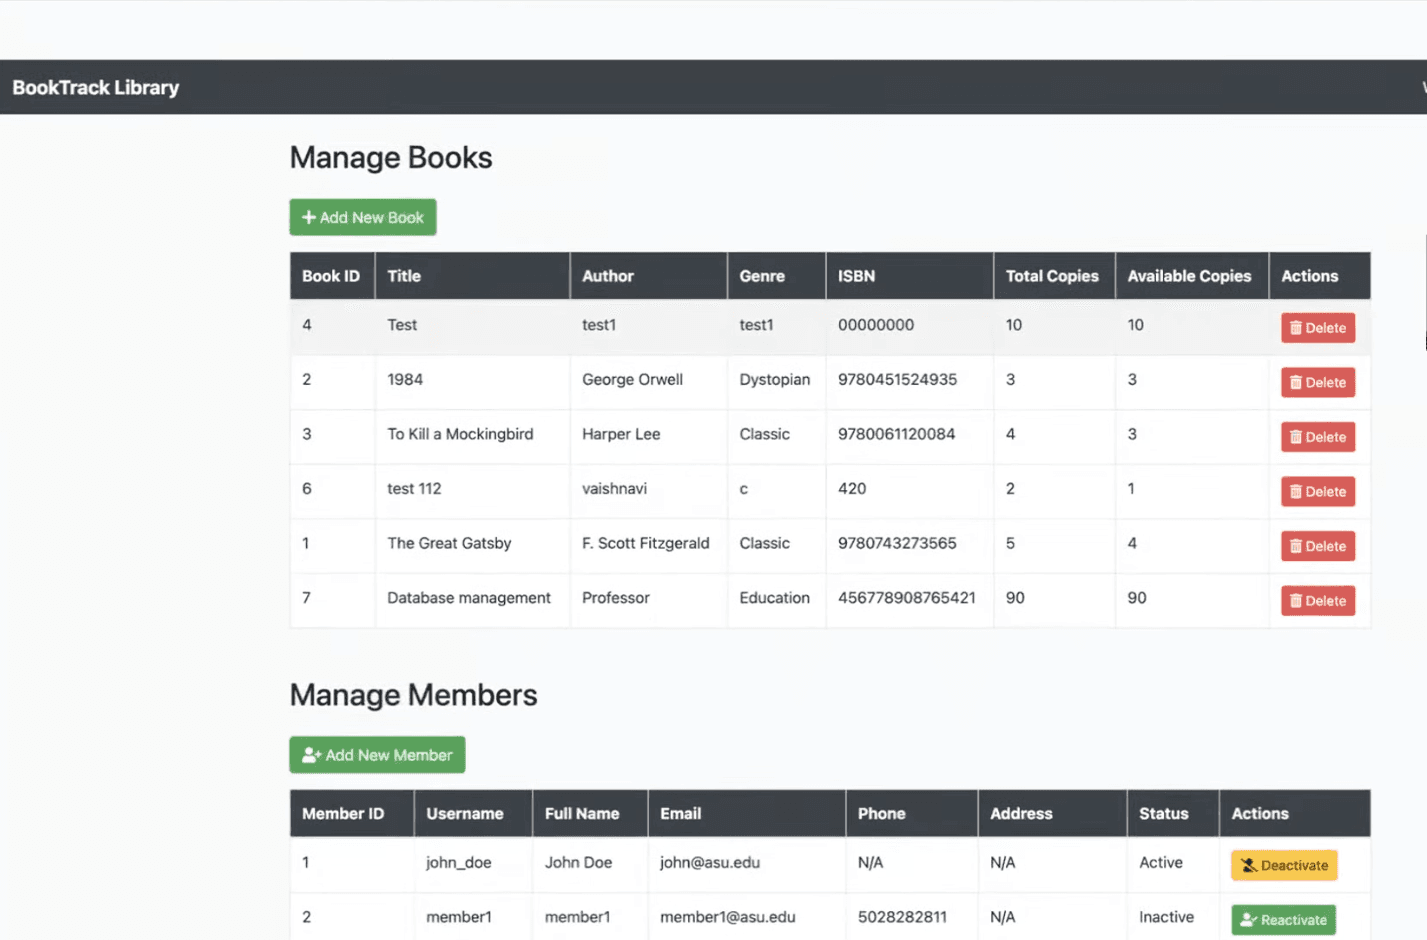
Task: Click the Title column header
Action: 403,275
